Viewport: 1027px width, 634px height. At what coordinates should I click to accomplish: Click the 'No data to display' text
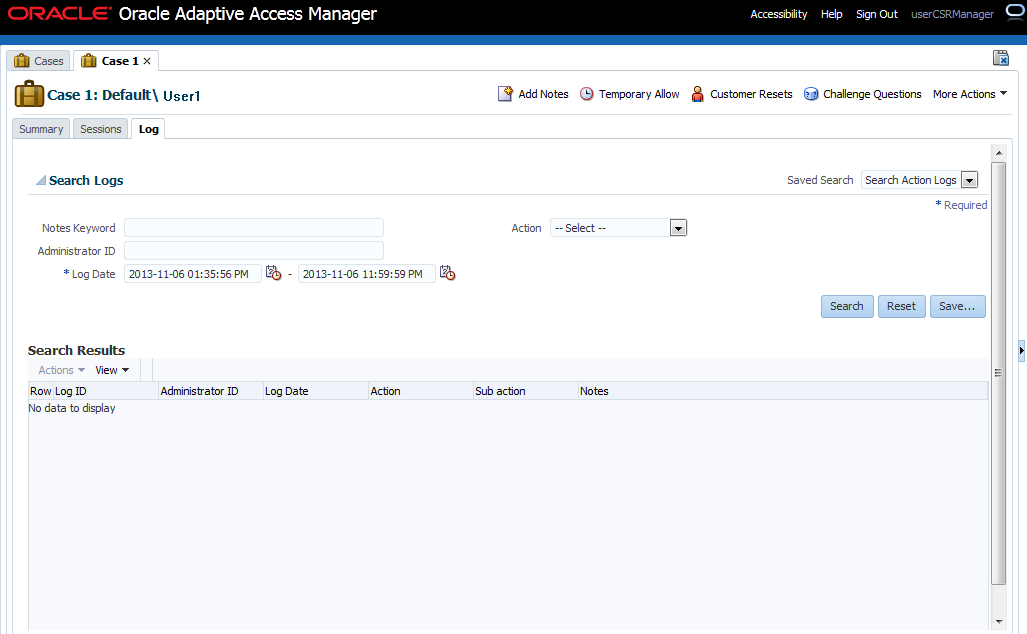click(x=72, y=408)
